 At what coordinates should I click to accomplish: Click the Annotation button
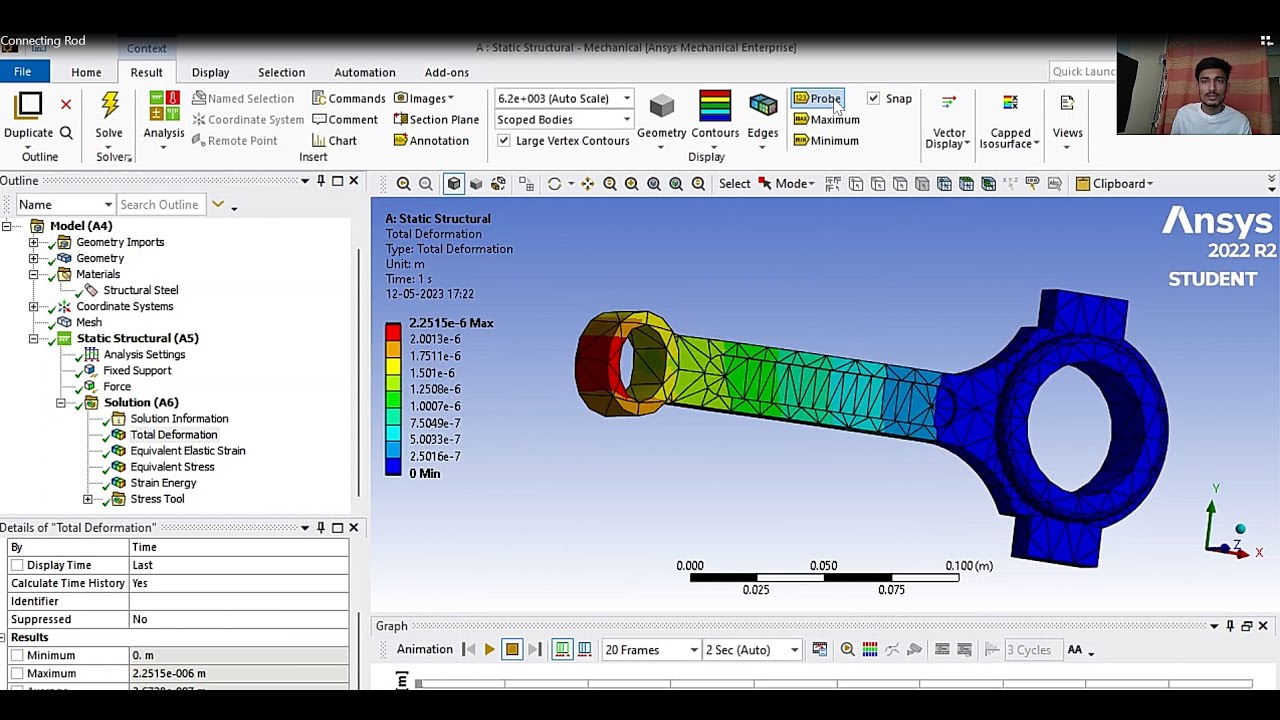[431, 141]
